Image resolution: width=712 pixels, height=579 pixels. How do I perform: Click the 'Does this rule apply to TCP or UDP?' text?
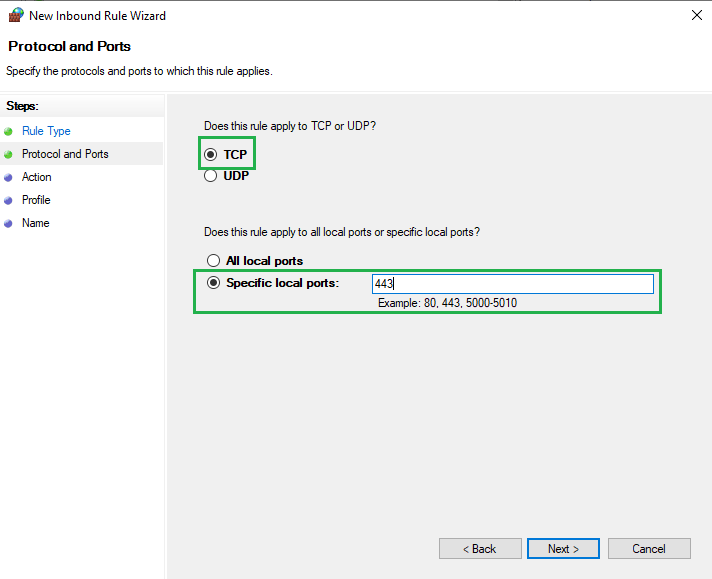pyautogui.click(x=290, y=126)
